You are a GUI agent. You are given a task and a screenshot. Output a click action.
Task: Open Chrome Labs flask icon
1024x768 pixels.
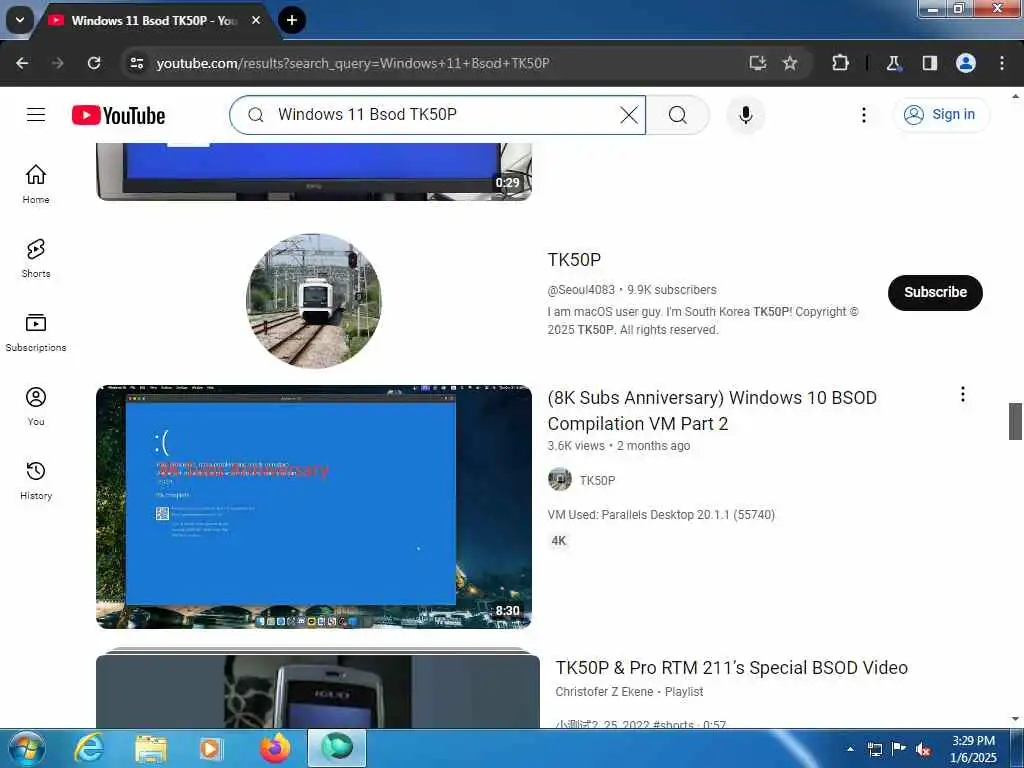pyautogui.click(x=893, y=63)
